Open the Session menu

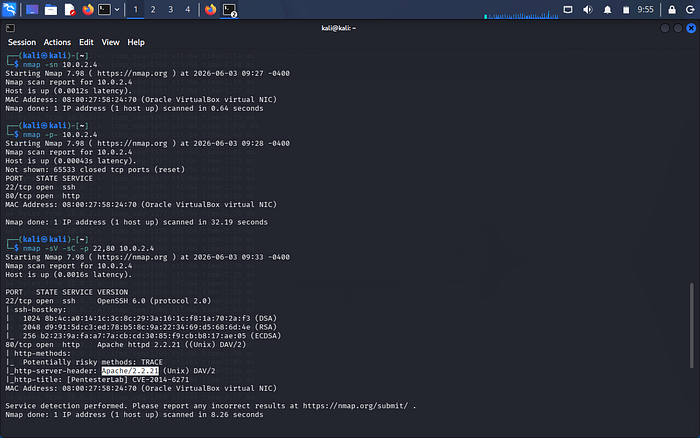click(x=22, y=42)
